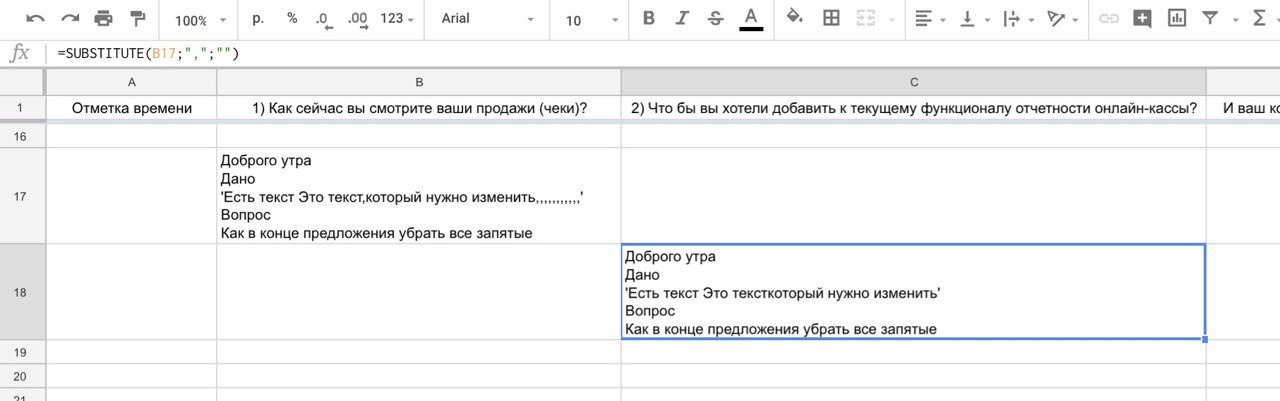Increase decimal places button
1280x401 pixels.
click(x=357, y=19)
